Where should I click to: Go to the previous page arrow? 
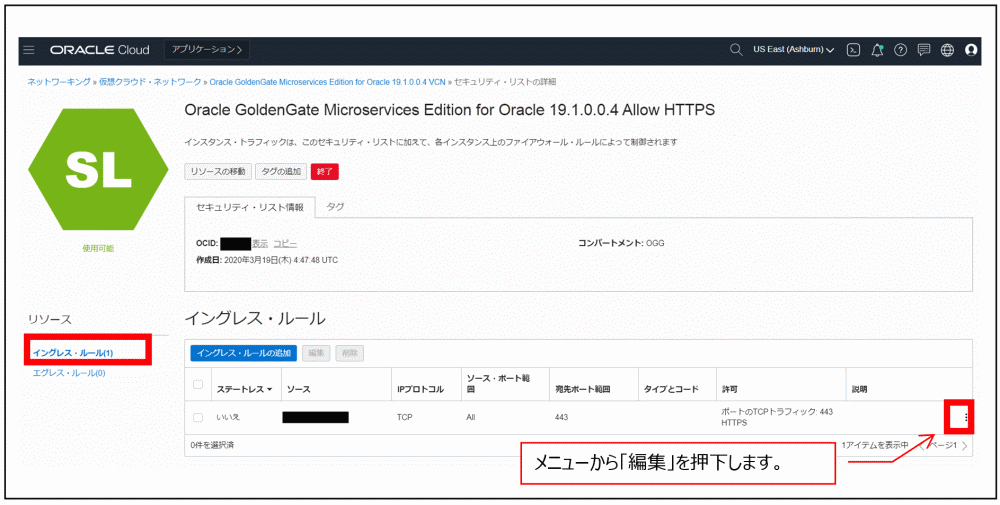tap(923, 445)
